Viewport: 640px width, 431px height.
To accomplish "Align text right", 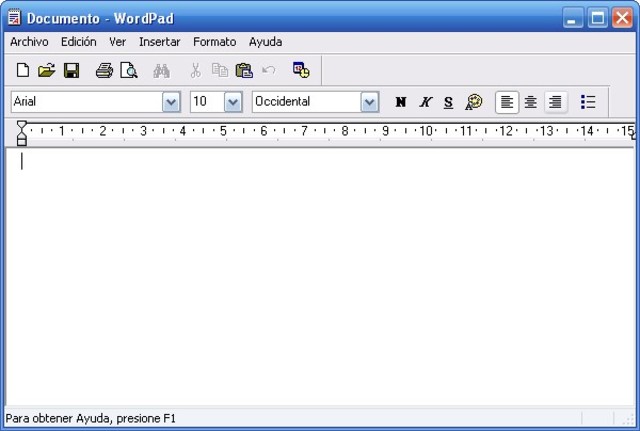I will tap(555, 102).
